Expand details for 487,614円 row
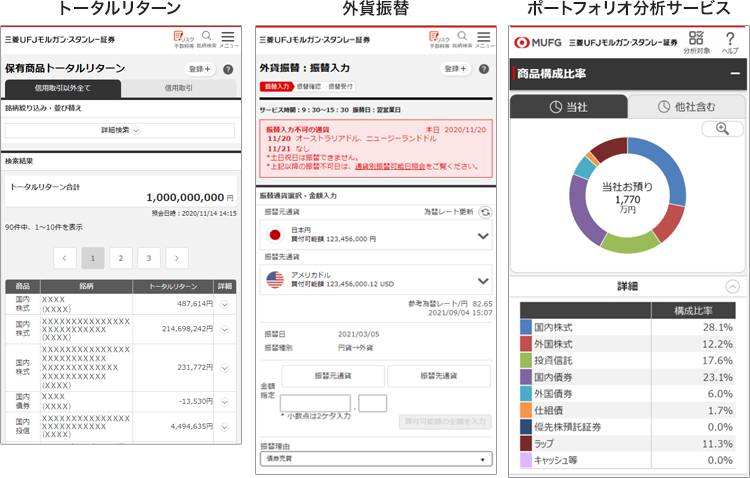Screen dimensions: 750x478 (x=224, y=304)
